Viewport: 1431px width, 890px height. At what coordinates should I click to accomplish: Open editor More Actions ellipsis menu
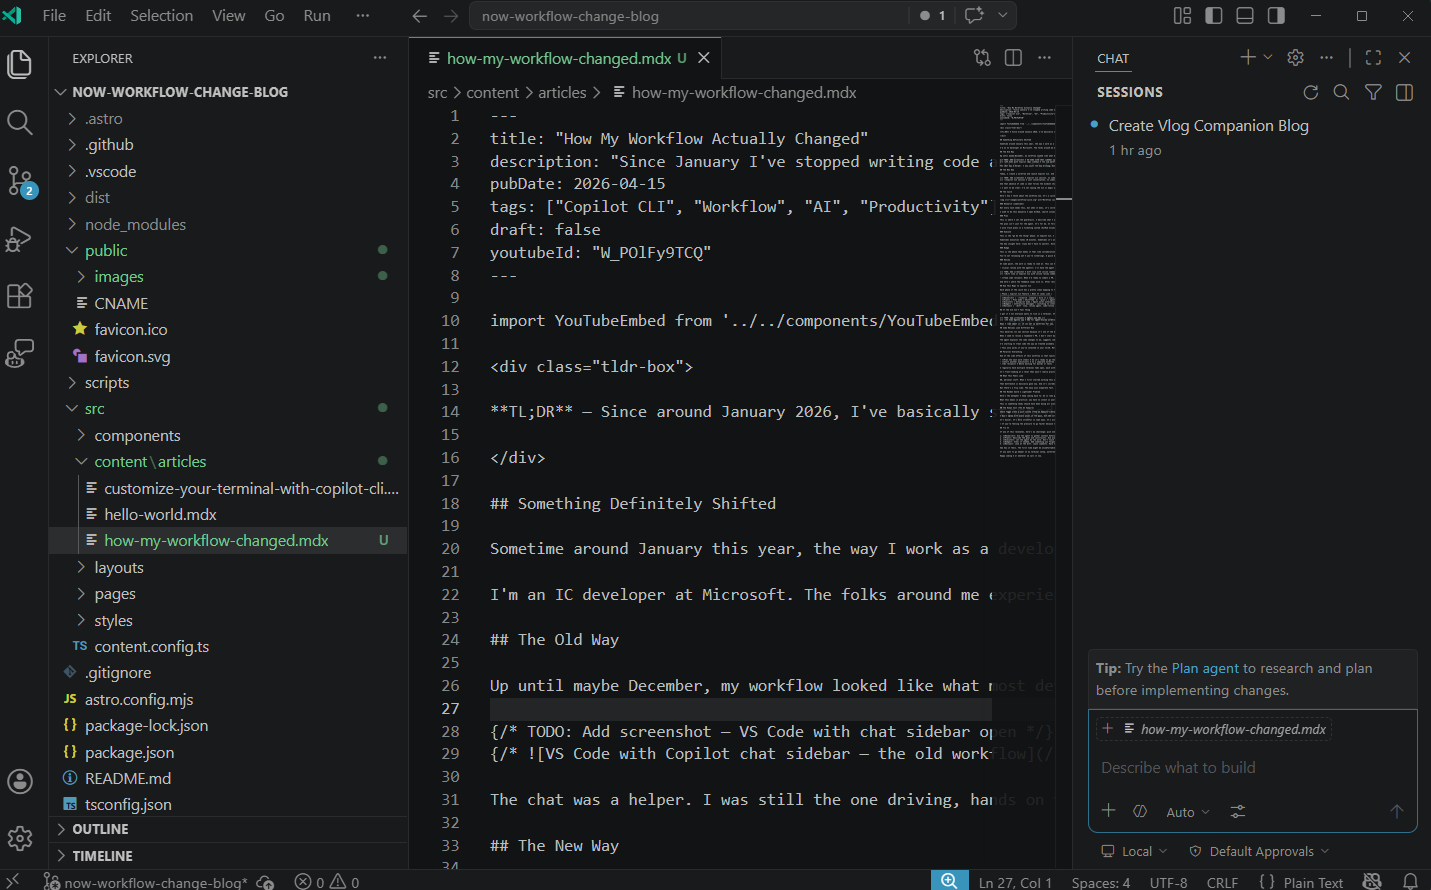click(x=1044, y=58)
